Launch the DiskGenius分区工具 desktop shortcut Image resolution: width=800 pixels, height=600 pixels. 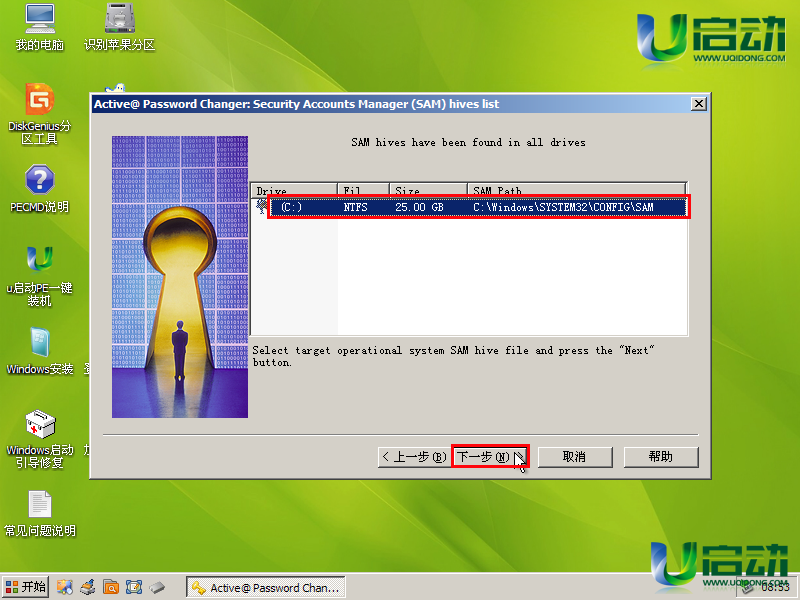pyautogui.click(x=39, y=114)
